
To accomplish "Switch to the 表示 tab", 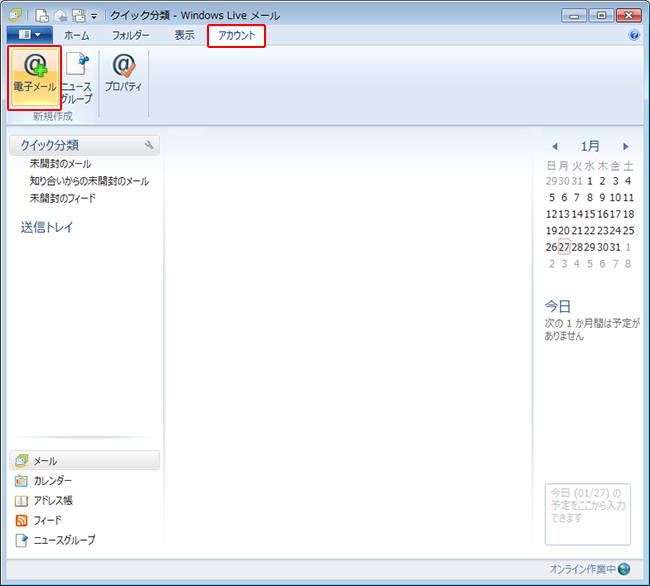I will [184, 36].
